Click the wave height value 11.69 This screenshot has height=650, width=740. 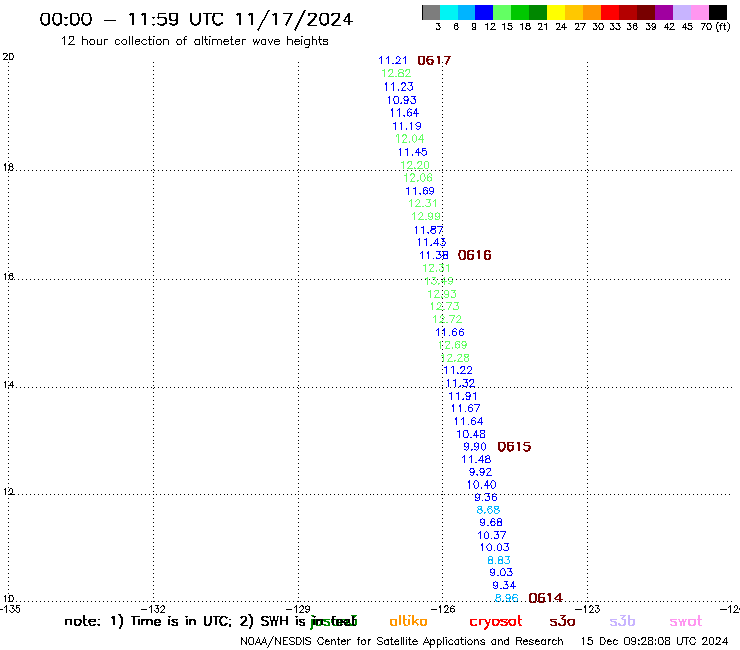pos(420,191)
